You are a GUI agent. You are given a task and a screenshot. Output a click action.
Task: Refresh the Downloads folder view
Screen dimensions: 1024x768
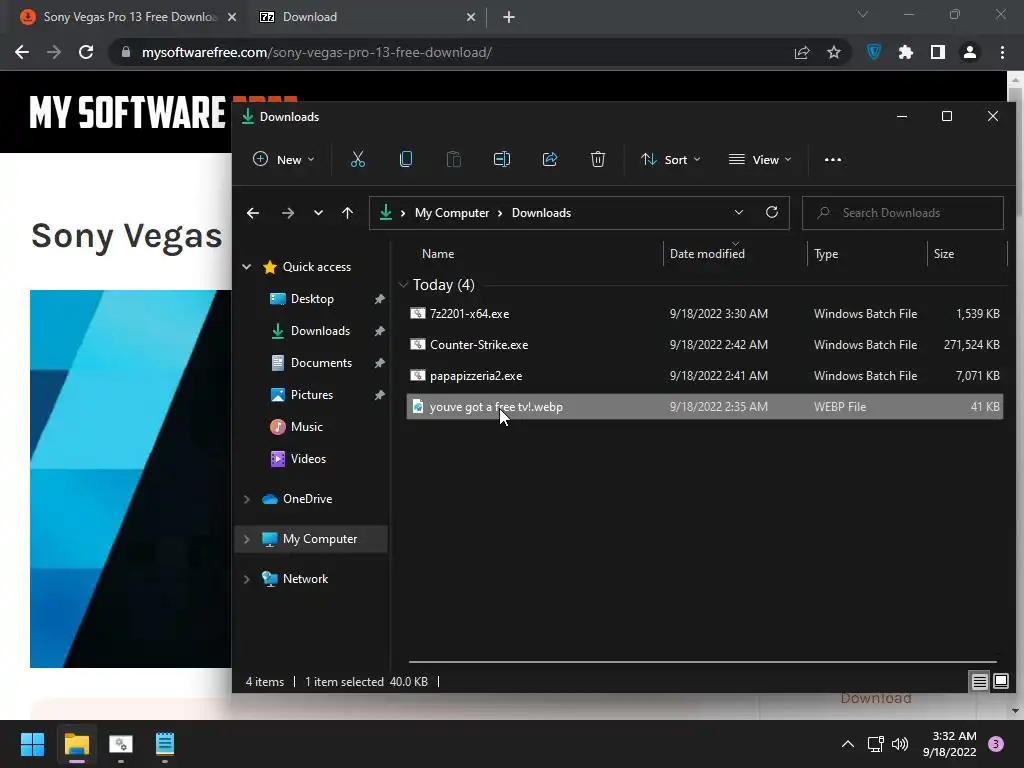pos(772,212)
